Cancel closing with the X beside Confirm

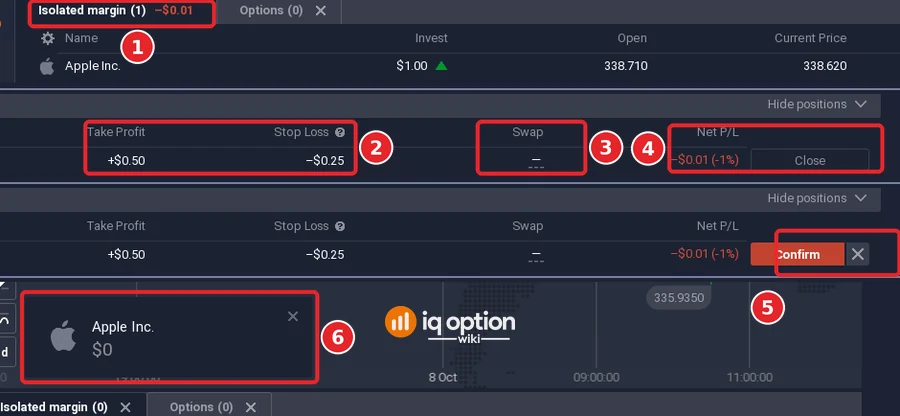point(858,254)
